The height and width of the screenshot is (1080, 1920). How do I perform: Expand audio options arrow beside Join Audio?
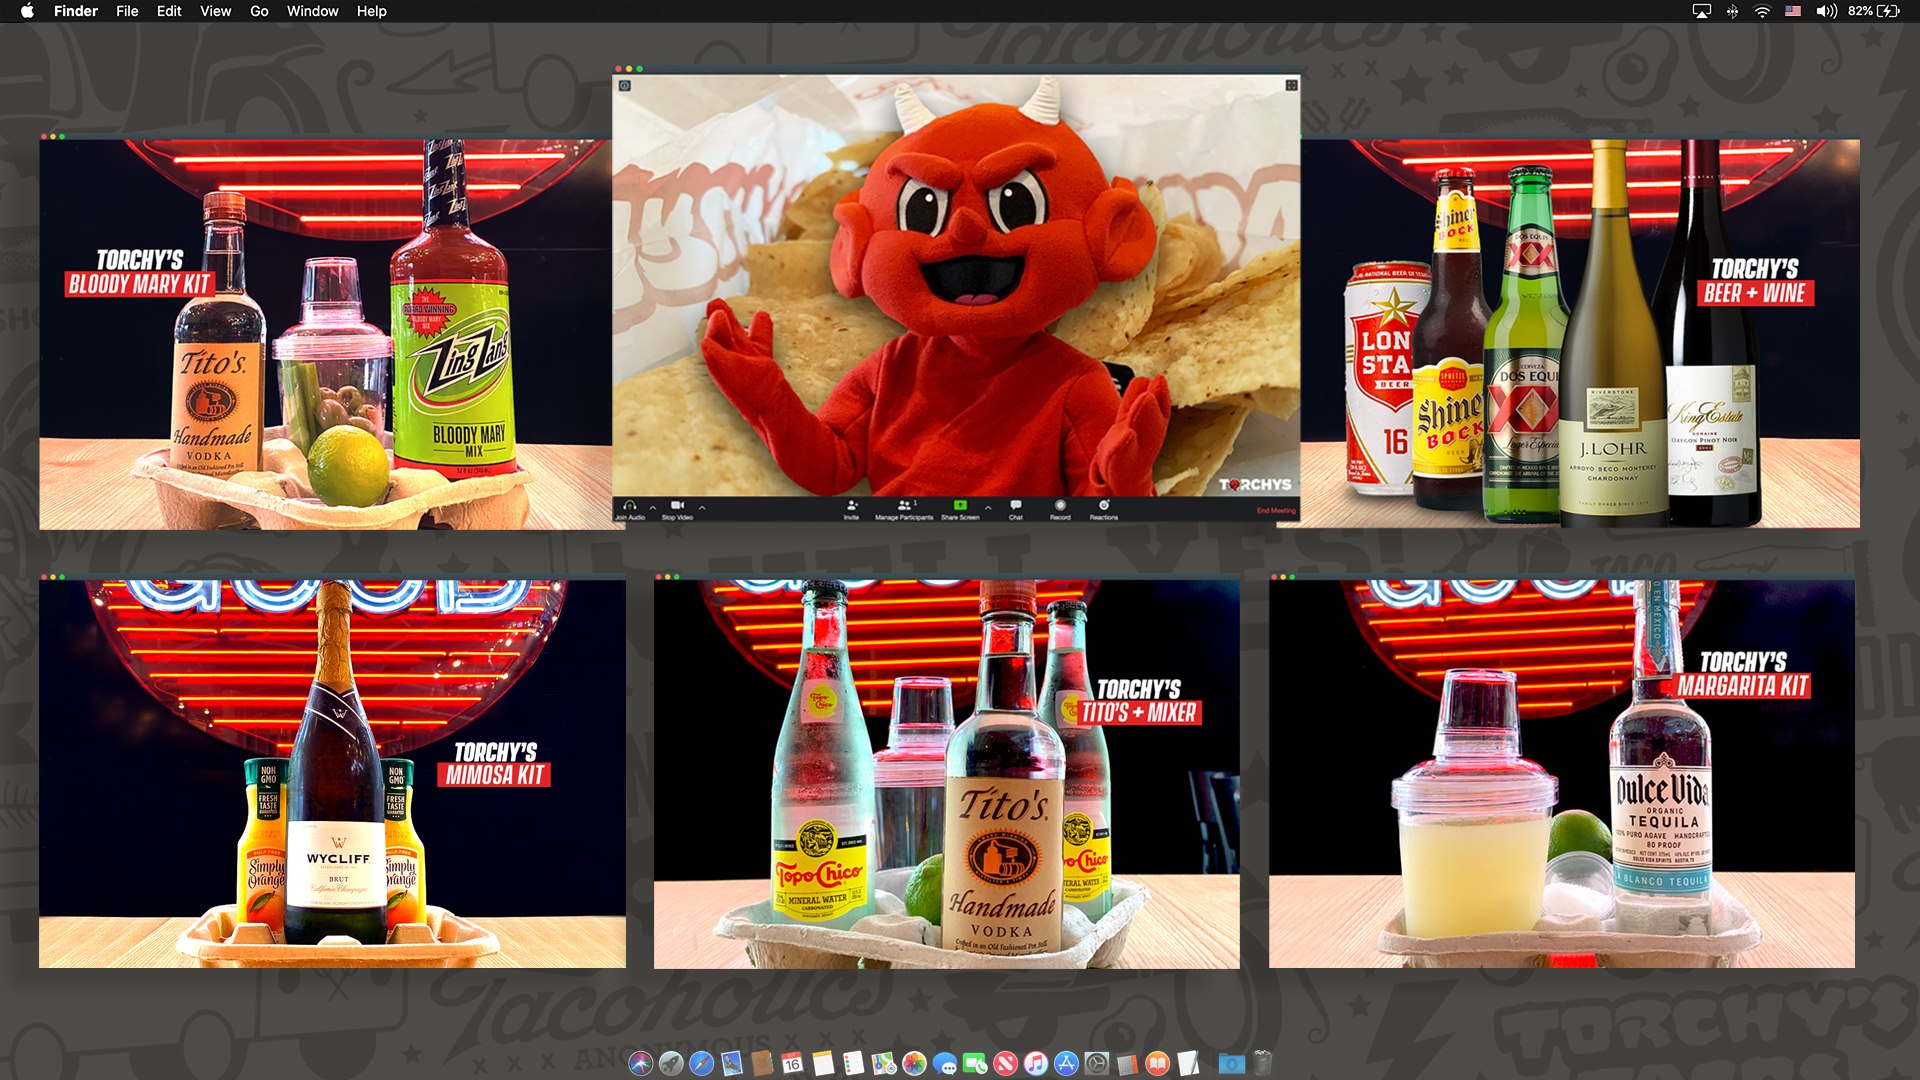tap(653, 508)
